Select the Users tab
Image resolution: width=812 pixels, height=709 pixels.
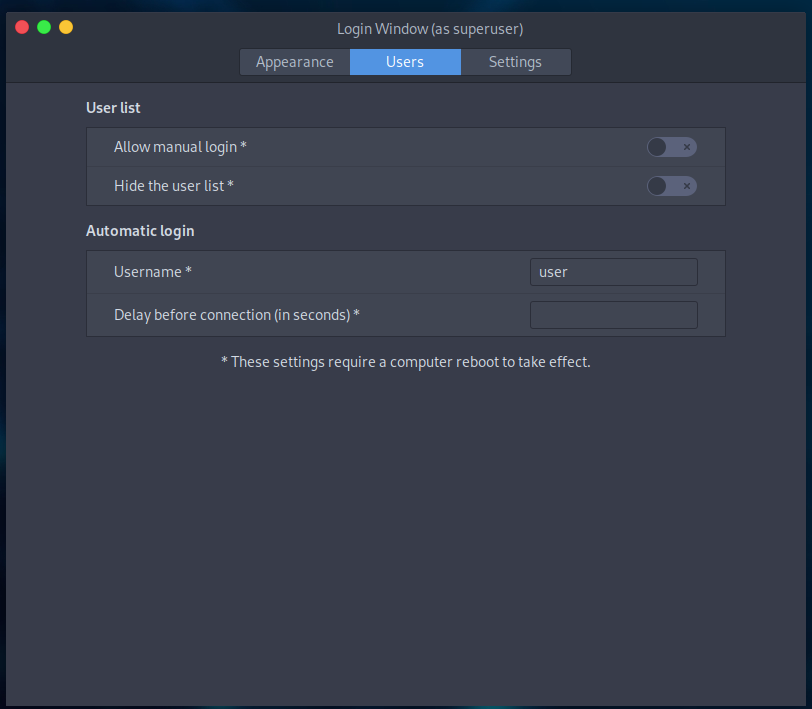coord(405,62)
